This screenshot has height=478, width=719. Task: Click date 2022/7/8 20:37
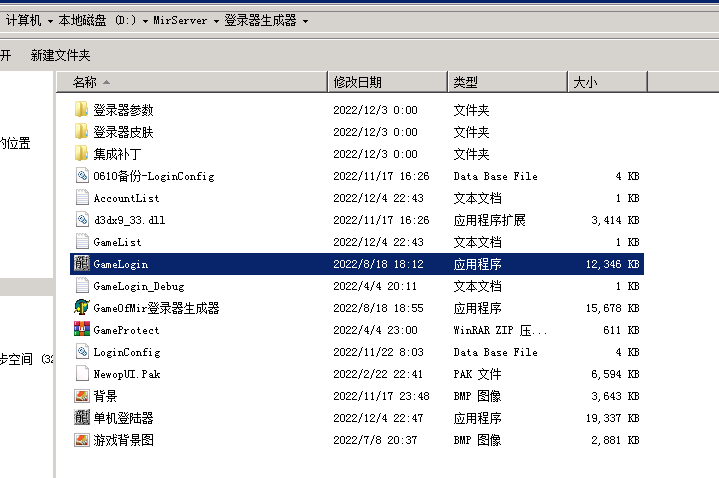(x=375, y=440)
